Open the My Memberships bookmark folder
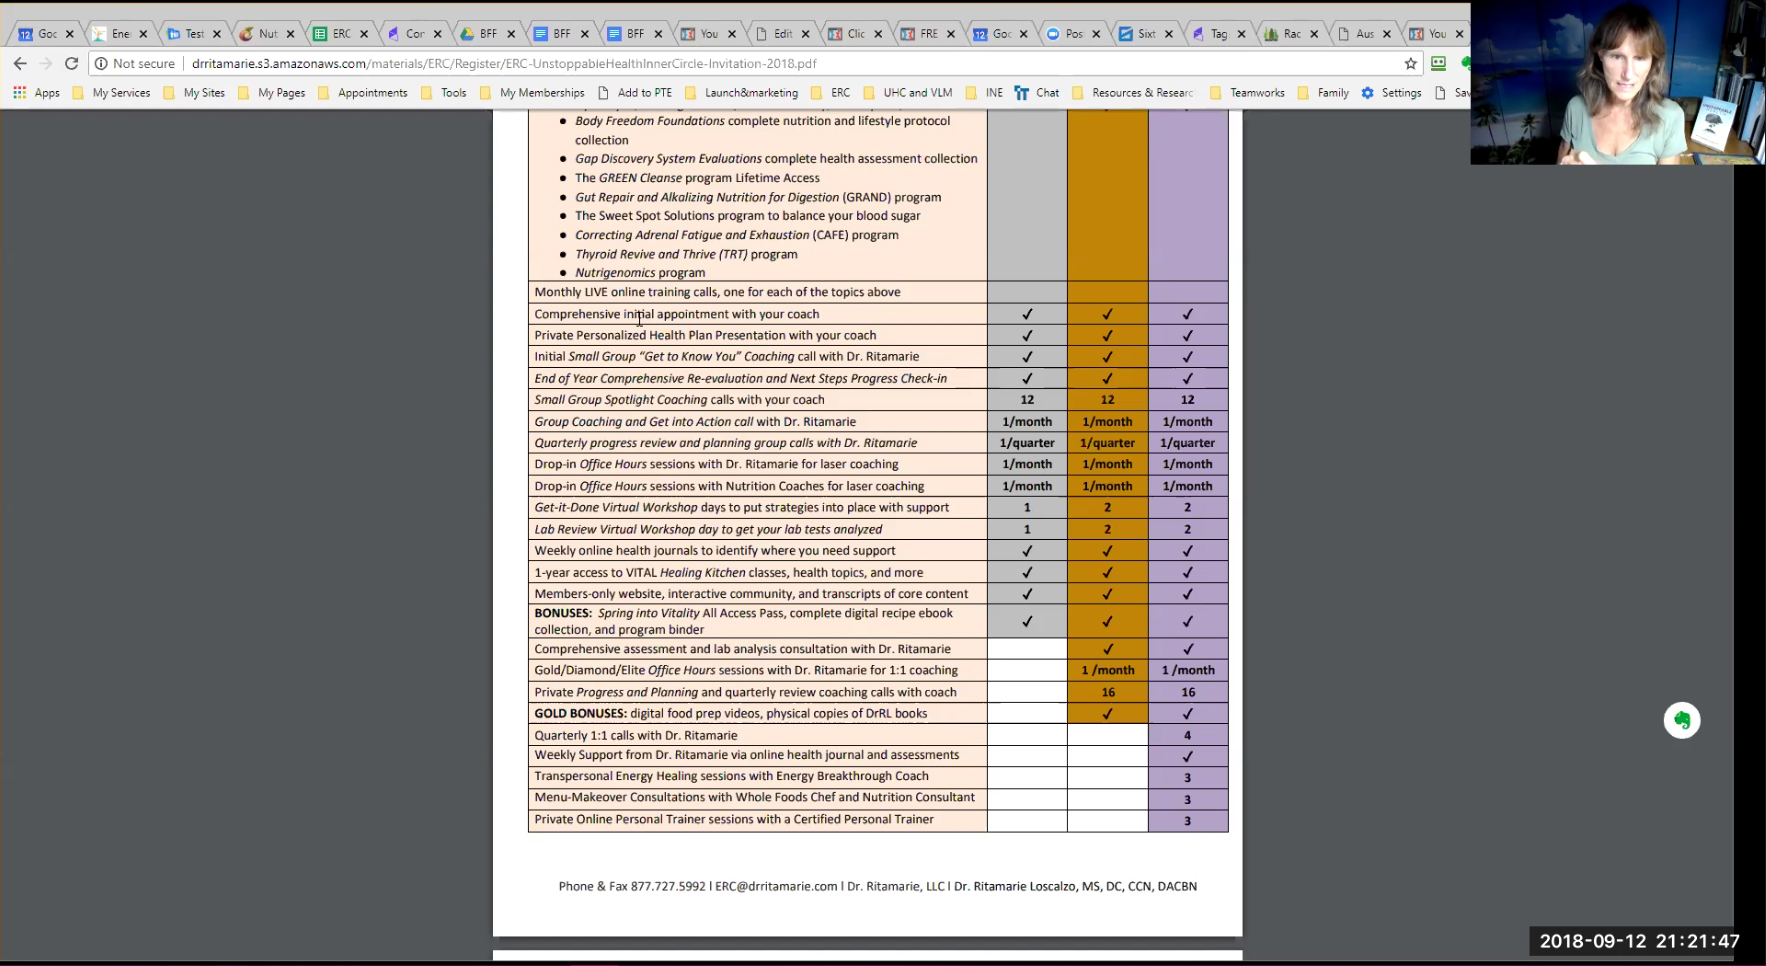The width and height of the screenshot is (1766, 966). (x=533, y=93)
